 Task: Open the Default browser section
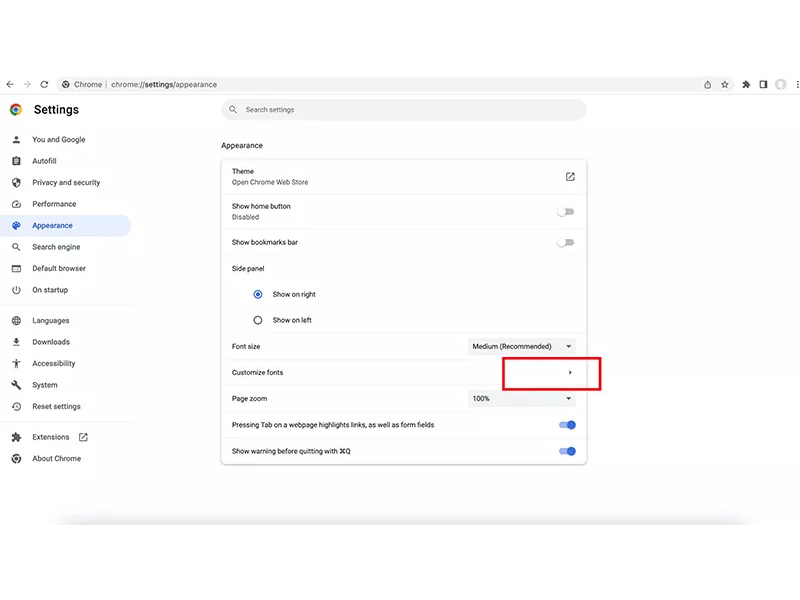[x=59, y=268]
